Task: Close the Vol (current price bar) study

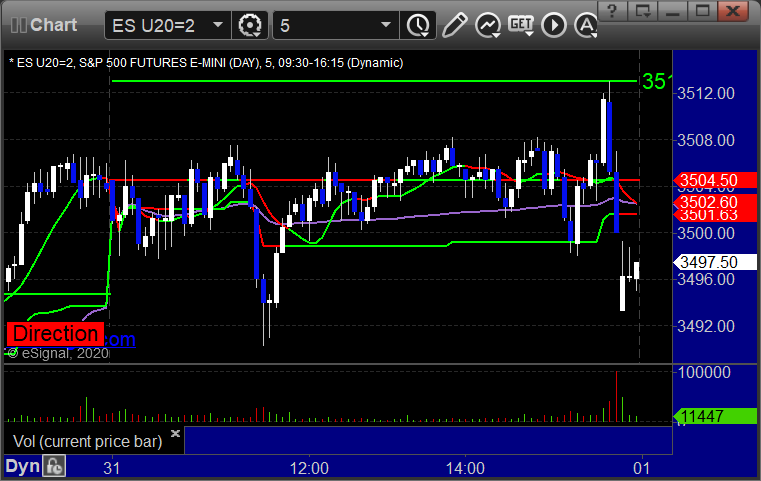Action: (x=176, y=433)
